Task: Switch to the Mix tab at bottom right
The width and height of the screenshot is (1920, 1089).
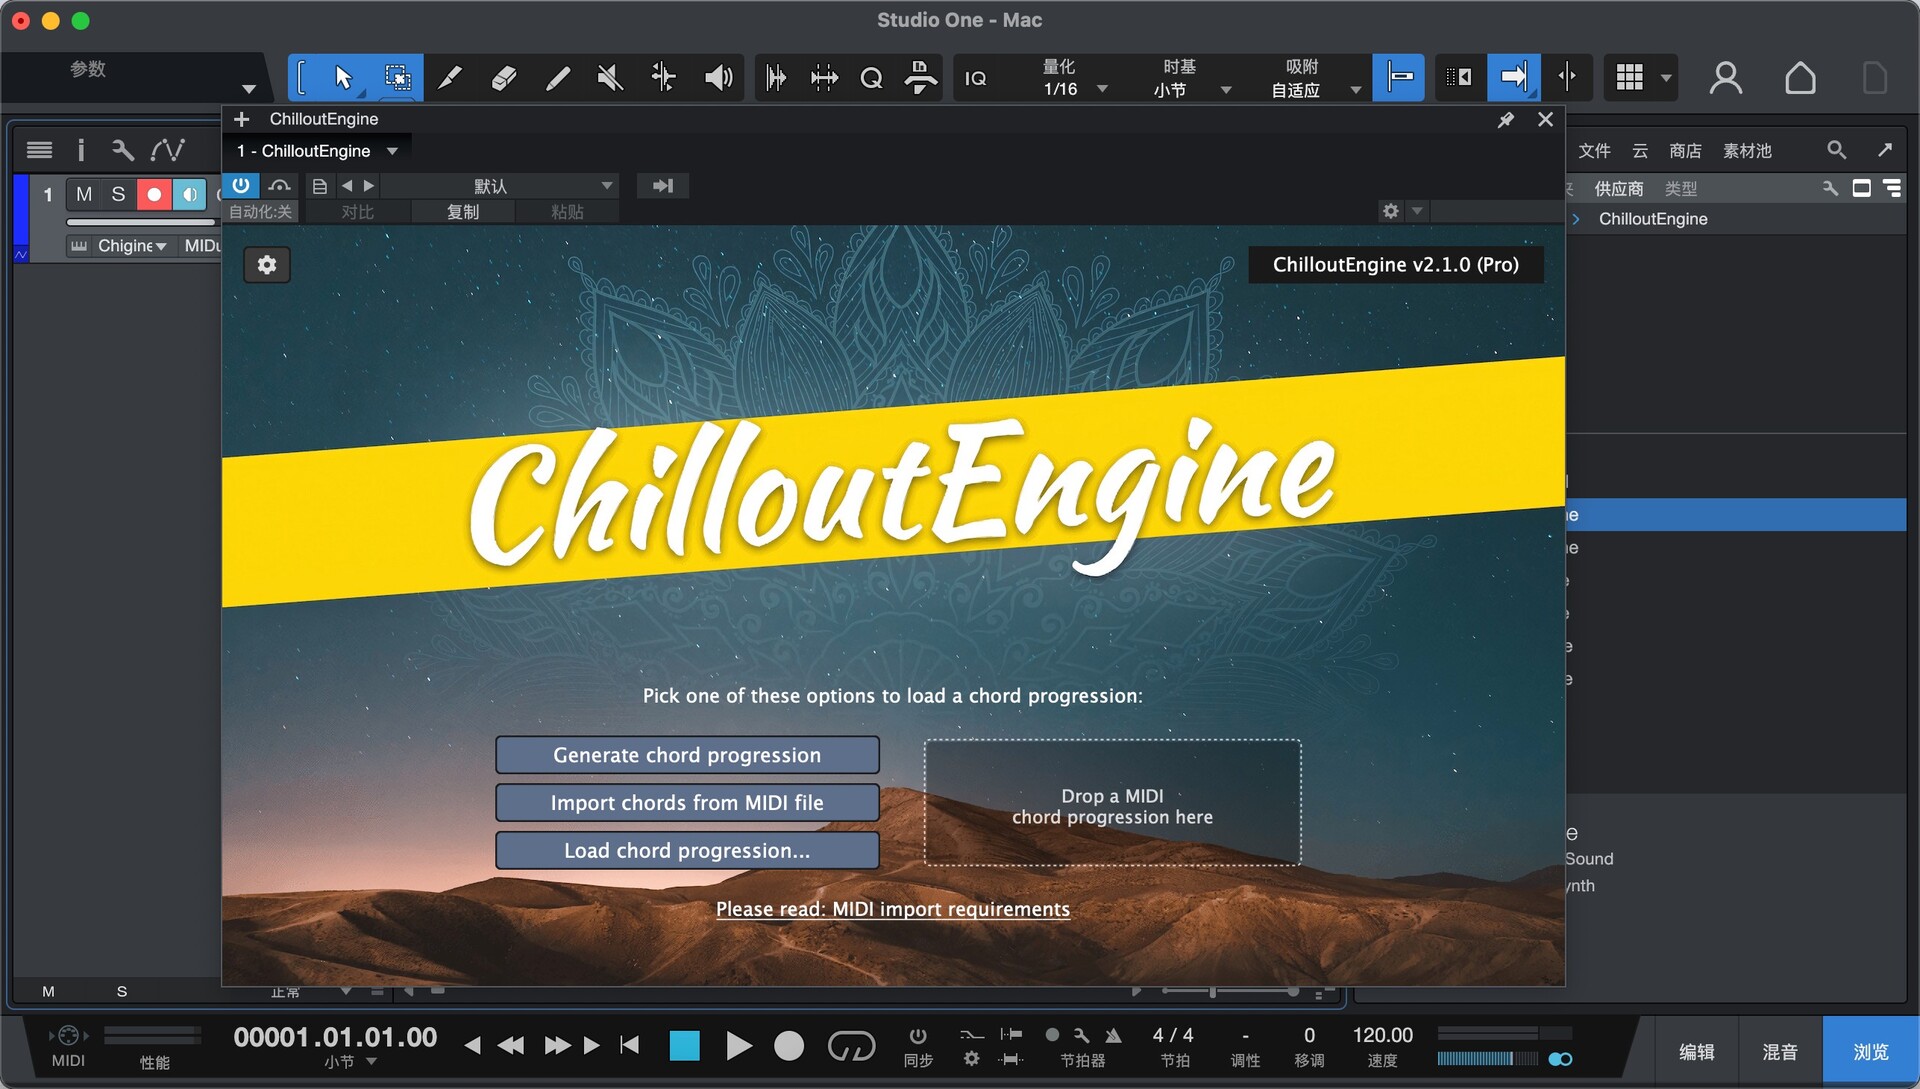Action: coord(1780,1052)
